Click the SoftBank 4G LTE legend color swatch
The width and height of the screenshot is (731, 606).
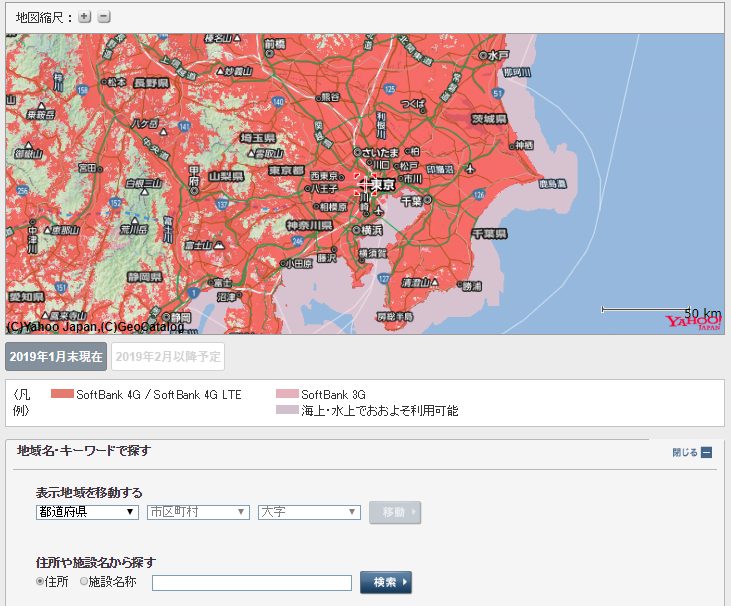coord(62,394)
